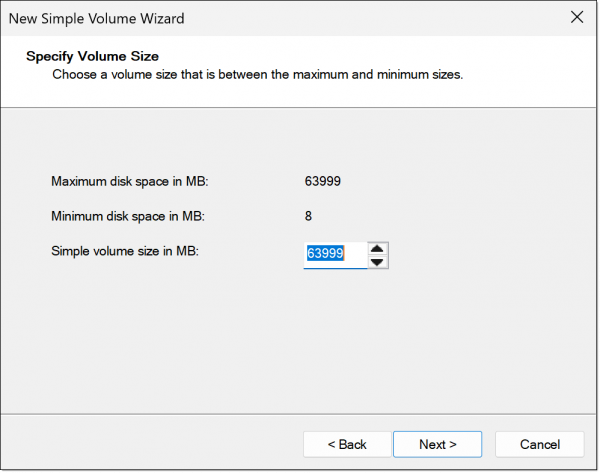Screen dimensions: 600x473
Task: Go back using the Back button
Action: tap(347, 444)
